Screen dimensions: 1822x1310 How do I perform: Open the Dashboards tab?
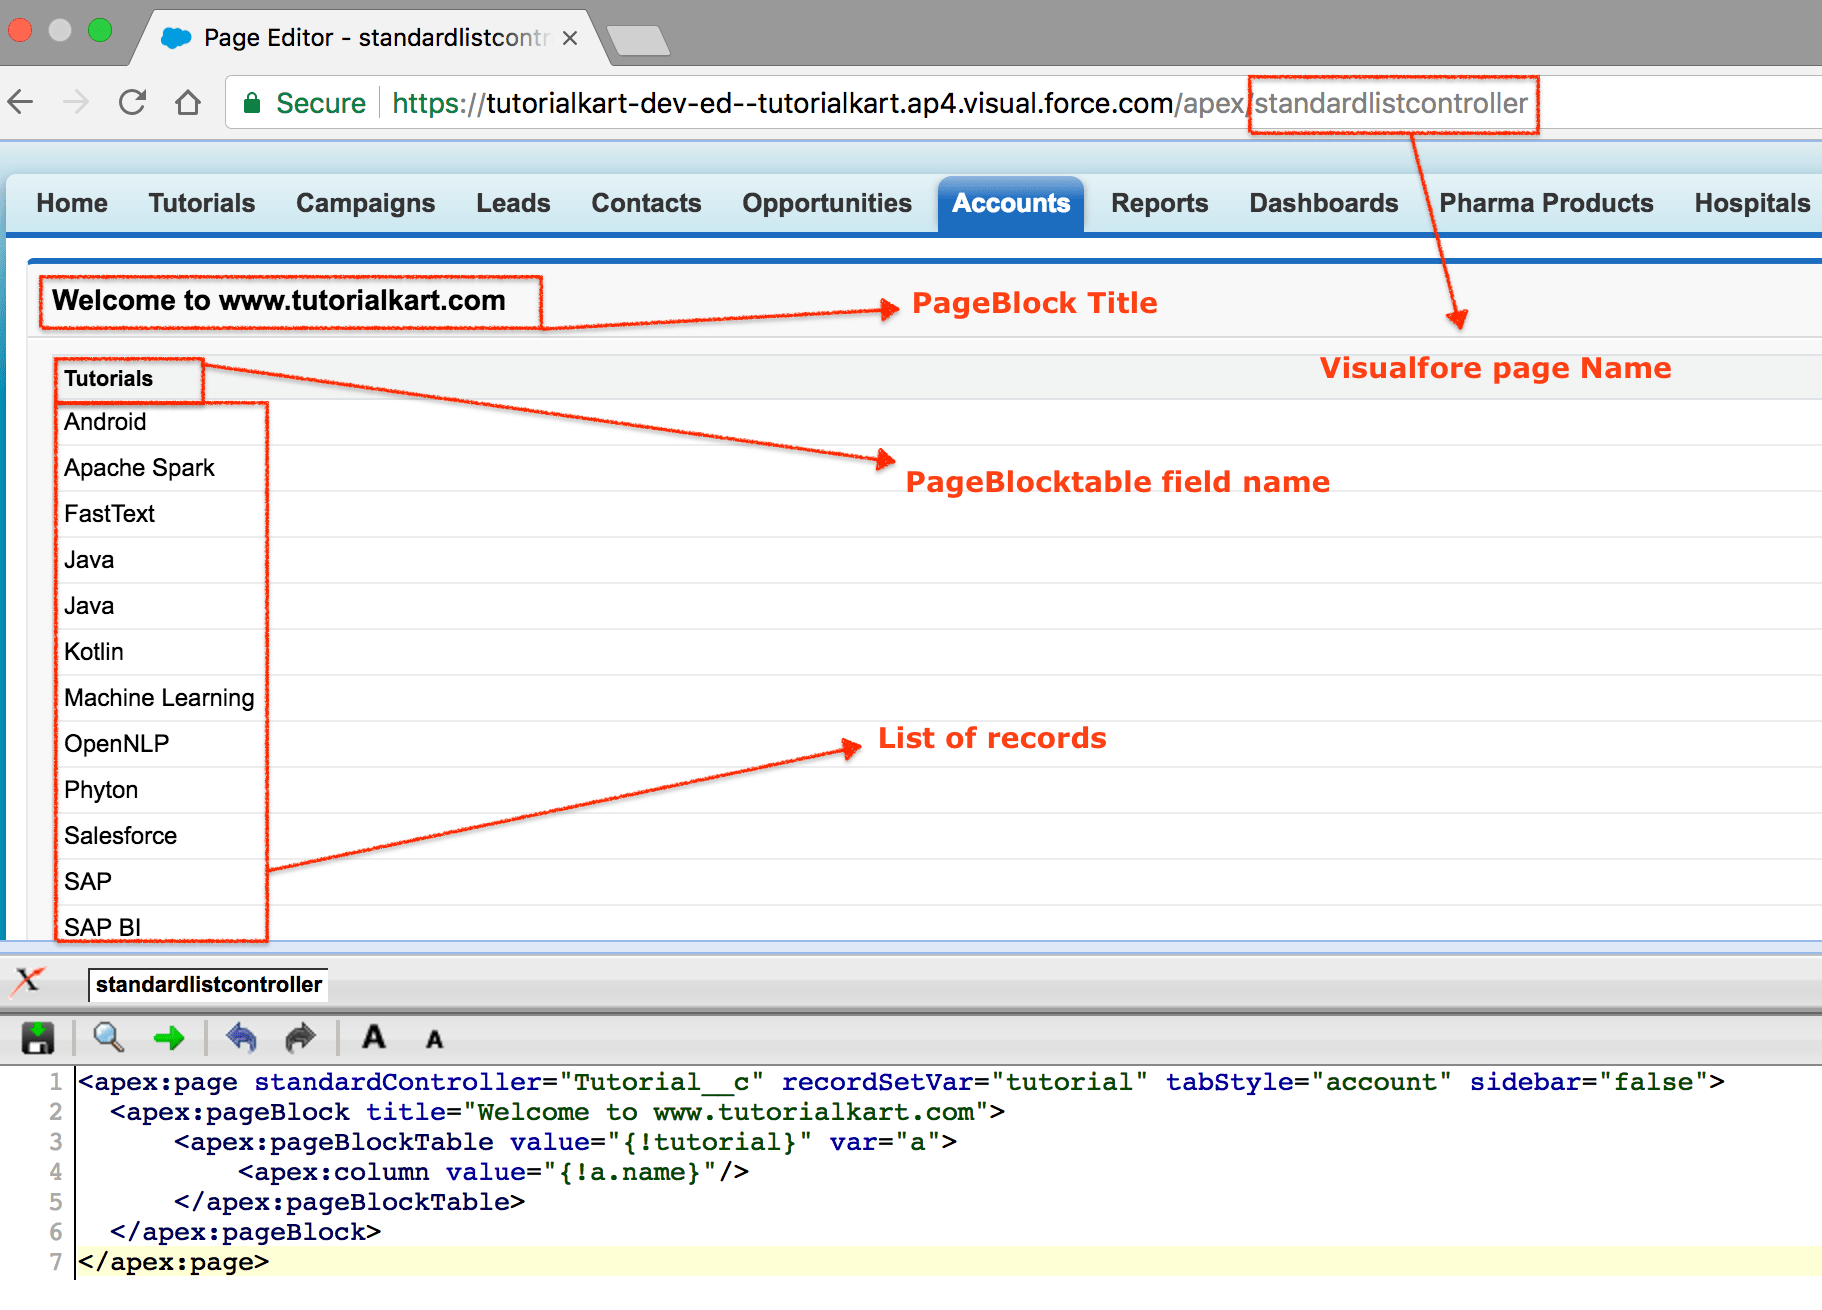[1322, 203]
